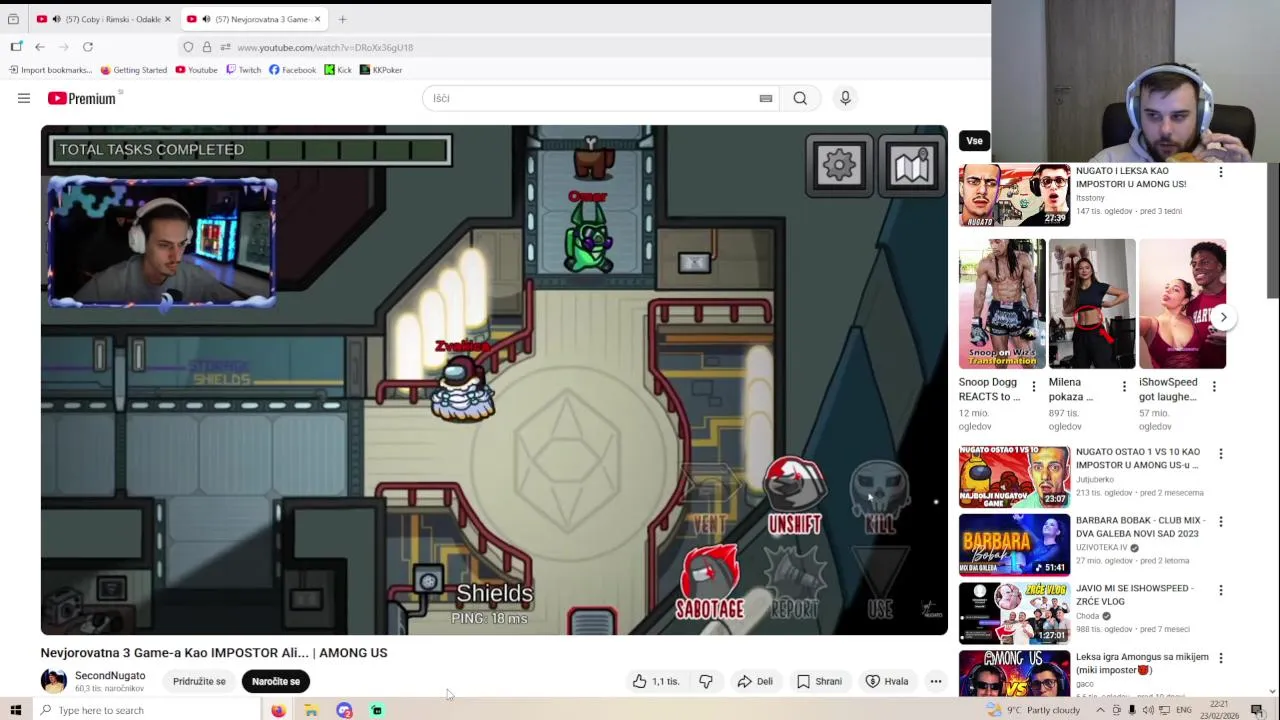Viewport: 1280px width, 720px height.
Task: Open NUGATO I LEKSA thumbnail 27:39
Action: point(1014,196)
